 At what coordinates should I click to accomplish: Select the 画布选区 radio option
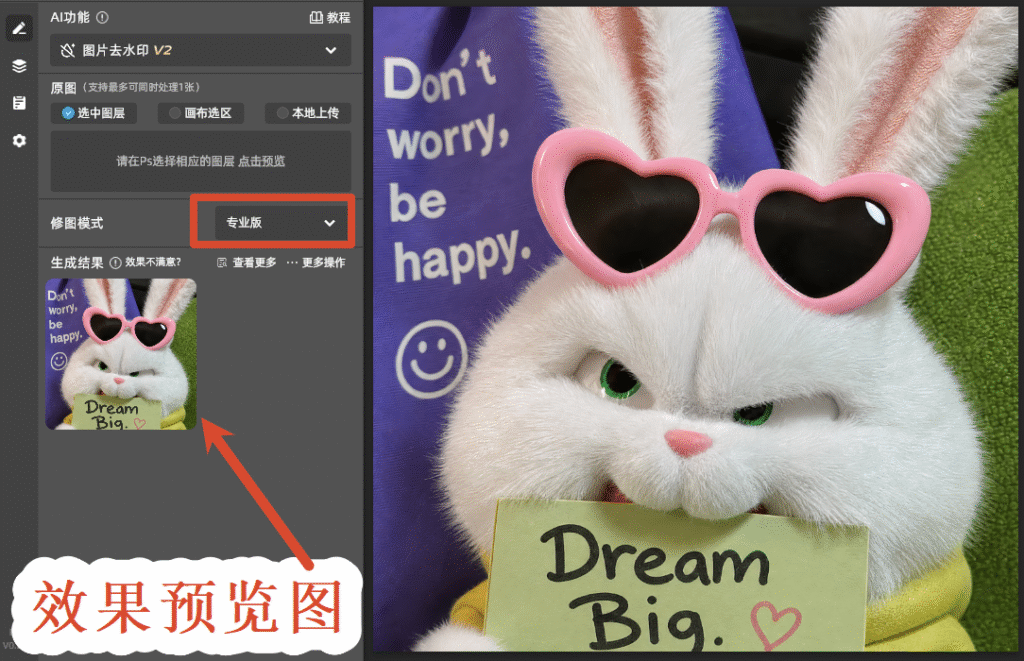coord(200,113)
